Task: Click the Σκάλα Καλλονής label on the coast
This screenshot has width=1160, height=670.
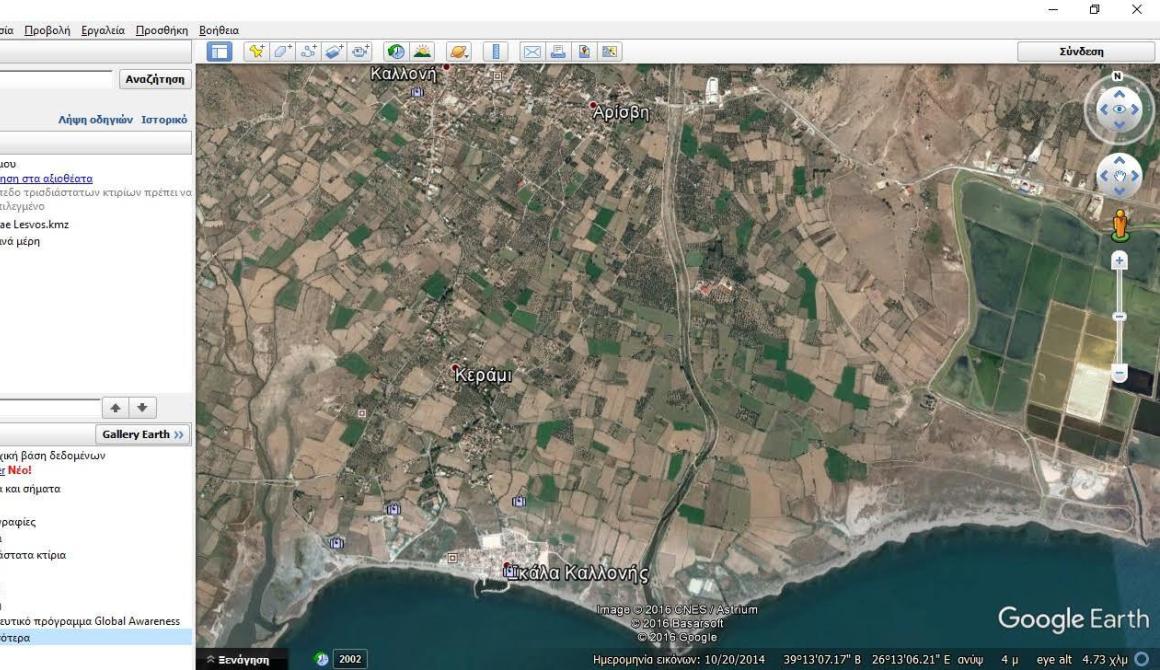Action: pos(580,573)
